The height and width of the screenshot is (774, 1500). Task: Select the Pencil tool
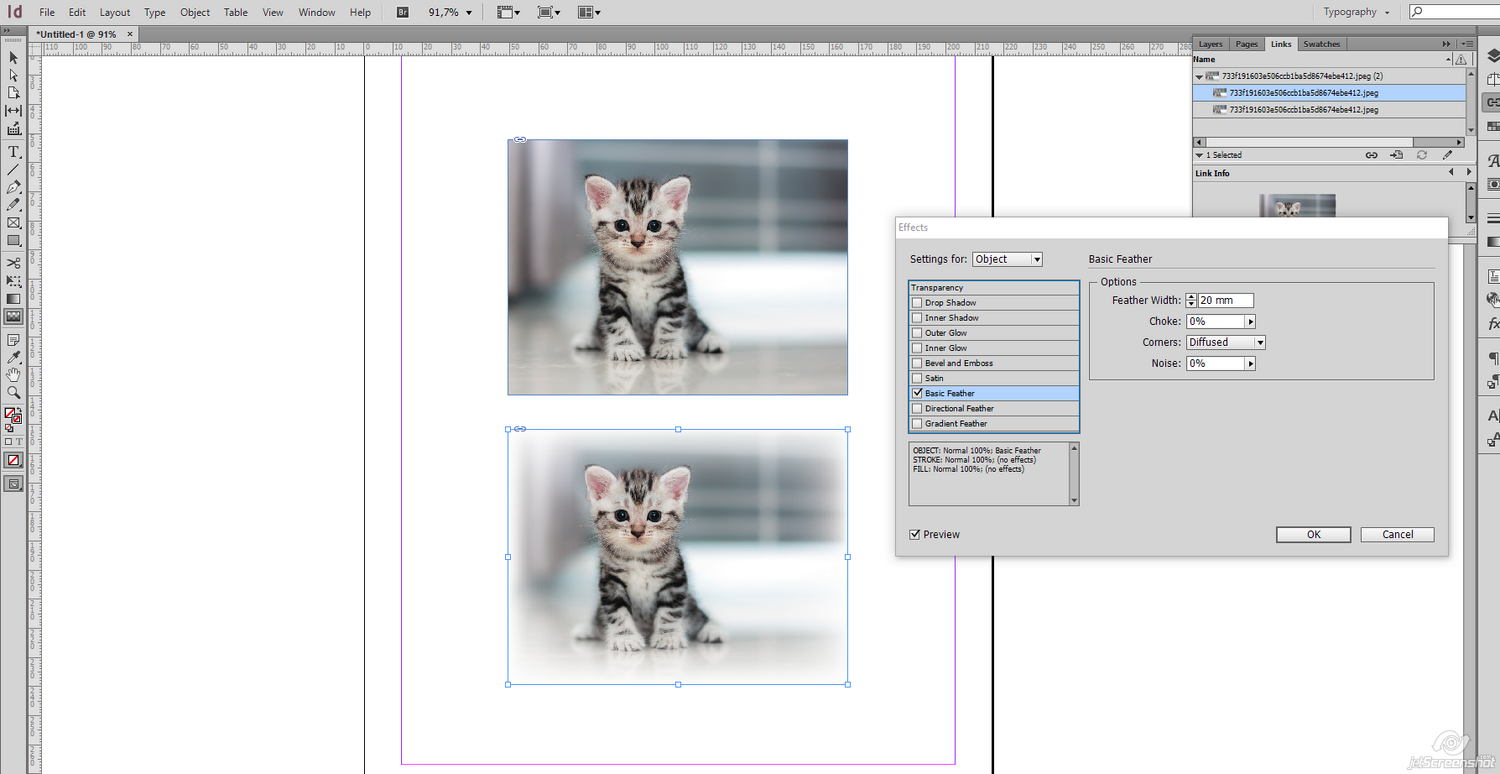(14, 205)
